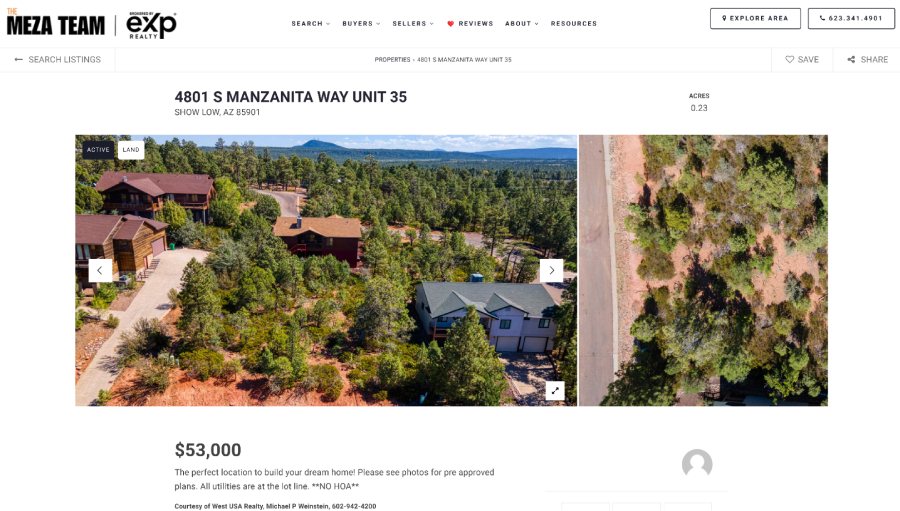Follow the Properties breadcrumb link
The image size is (900, 511).
(x=392, y=60)
